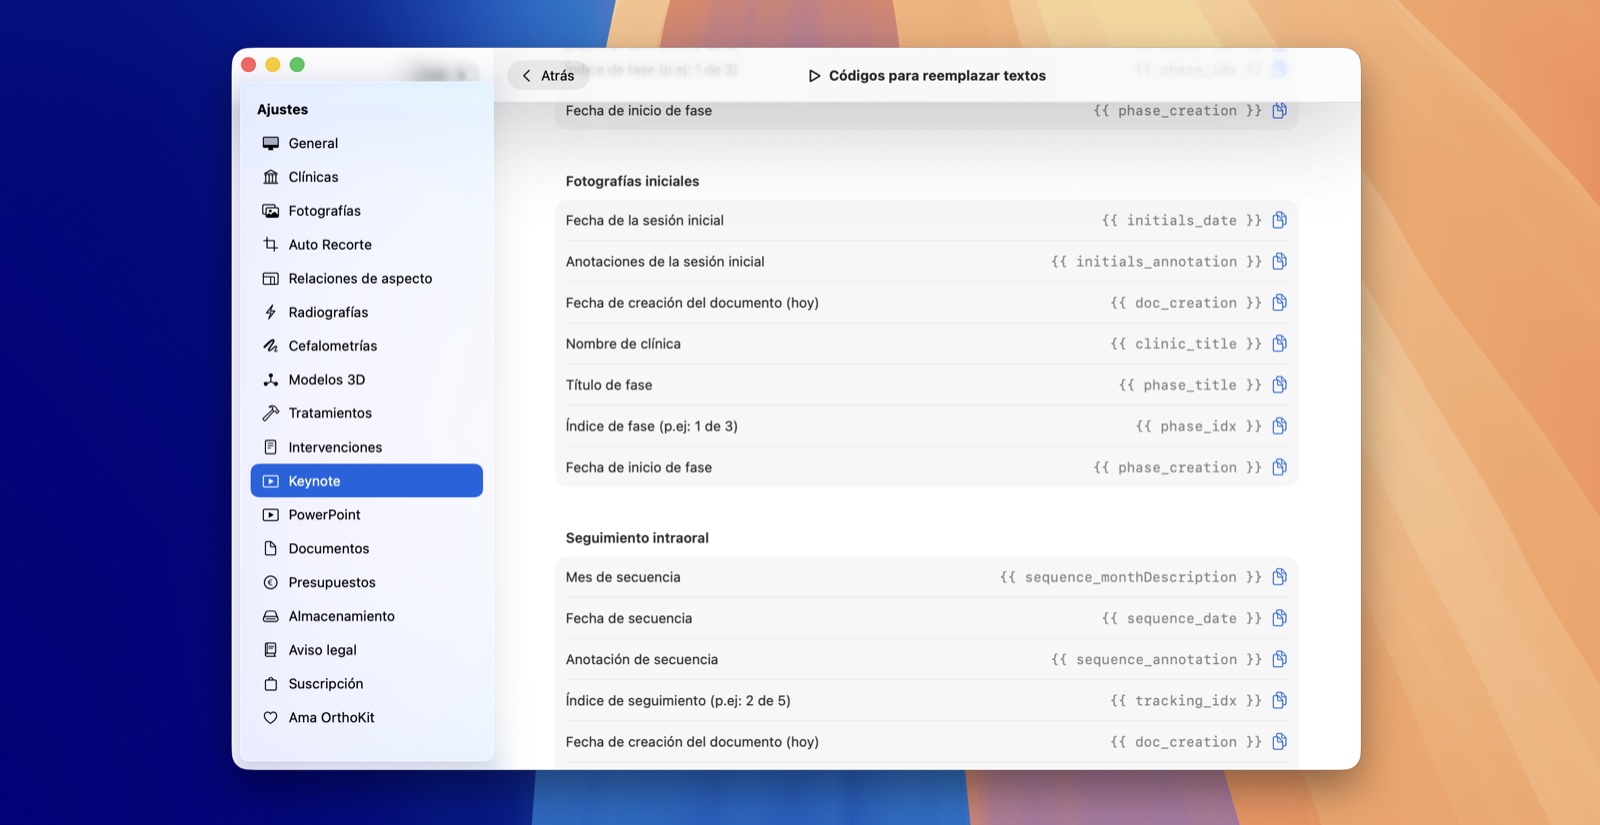The width and height of the screenshot is (1600, 825).
Task: Open Clínicas settings
Action: pyautogui.click(x=366, y=177)
